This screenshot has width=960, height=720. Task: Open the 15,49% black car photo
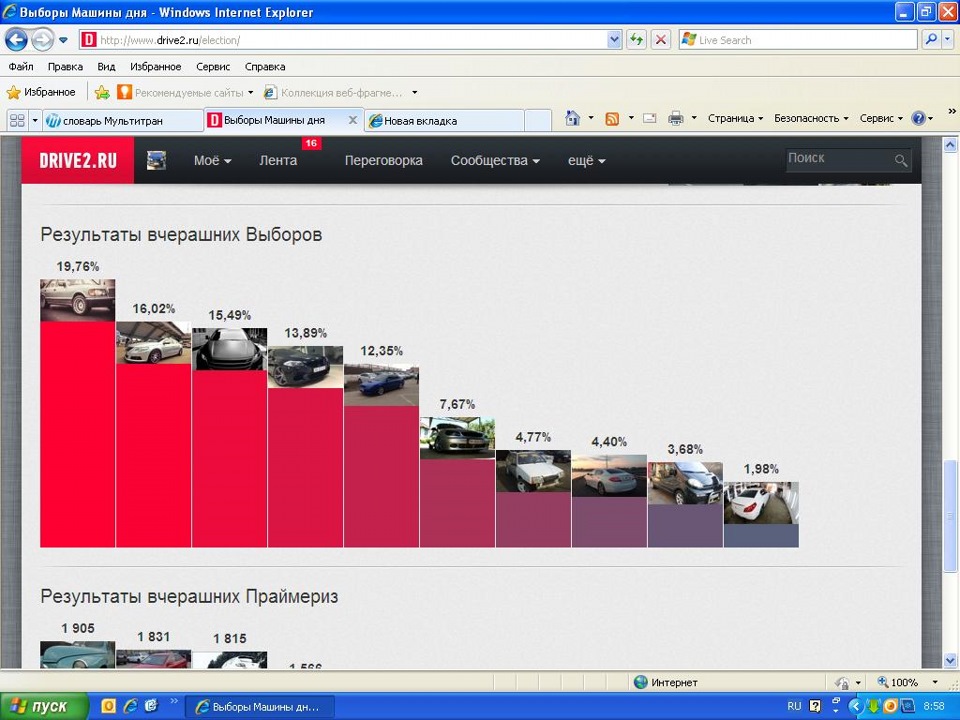(230, 349)
